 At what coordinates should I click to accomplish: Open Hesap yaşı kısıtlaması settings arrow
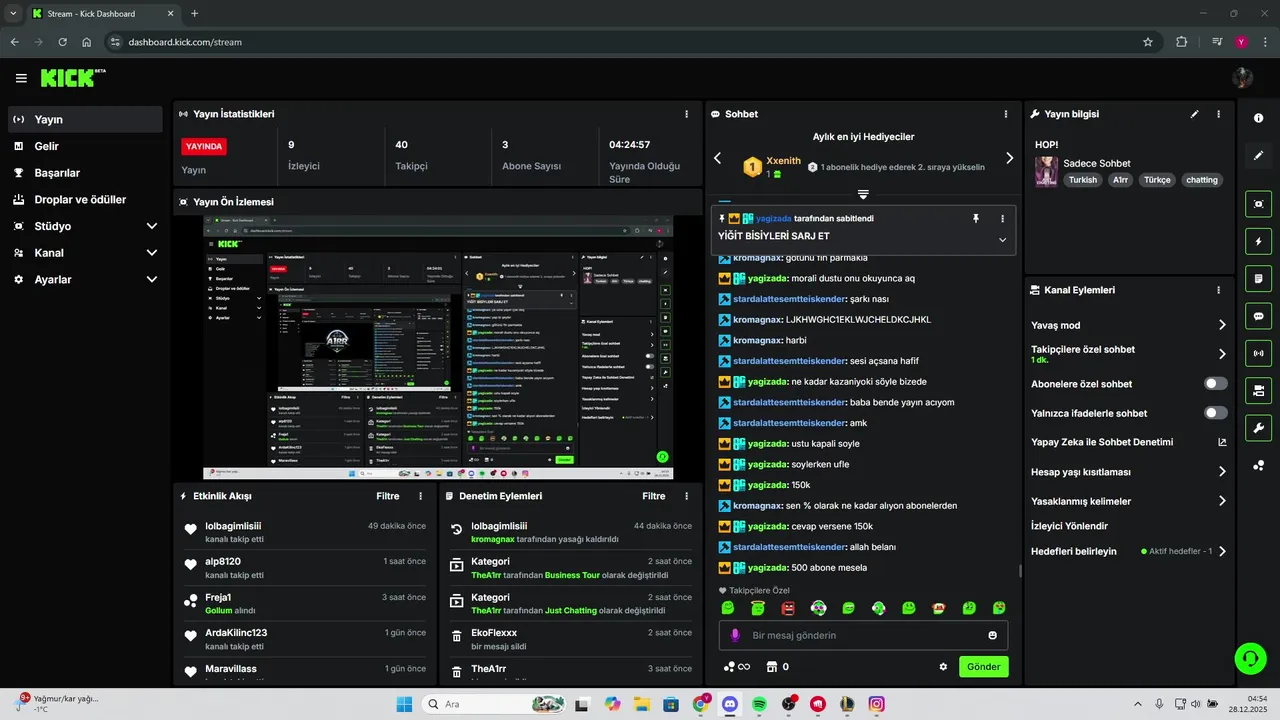(x=1222, y=472)
